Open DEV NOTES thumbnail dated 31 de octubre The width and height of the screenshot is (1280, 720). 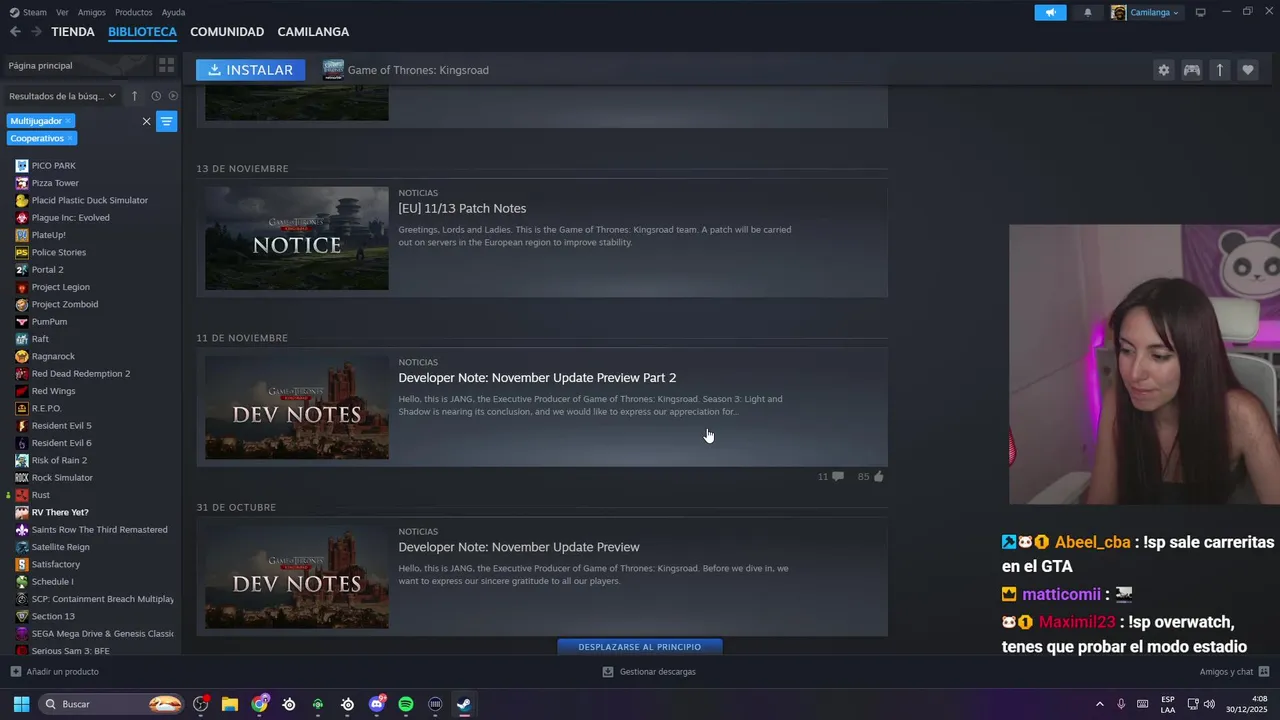[297, 577]
